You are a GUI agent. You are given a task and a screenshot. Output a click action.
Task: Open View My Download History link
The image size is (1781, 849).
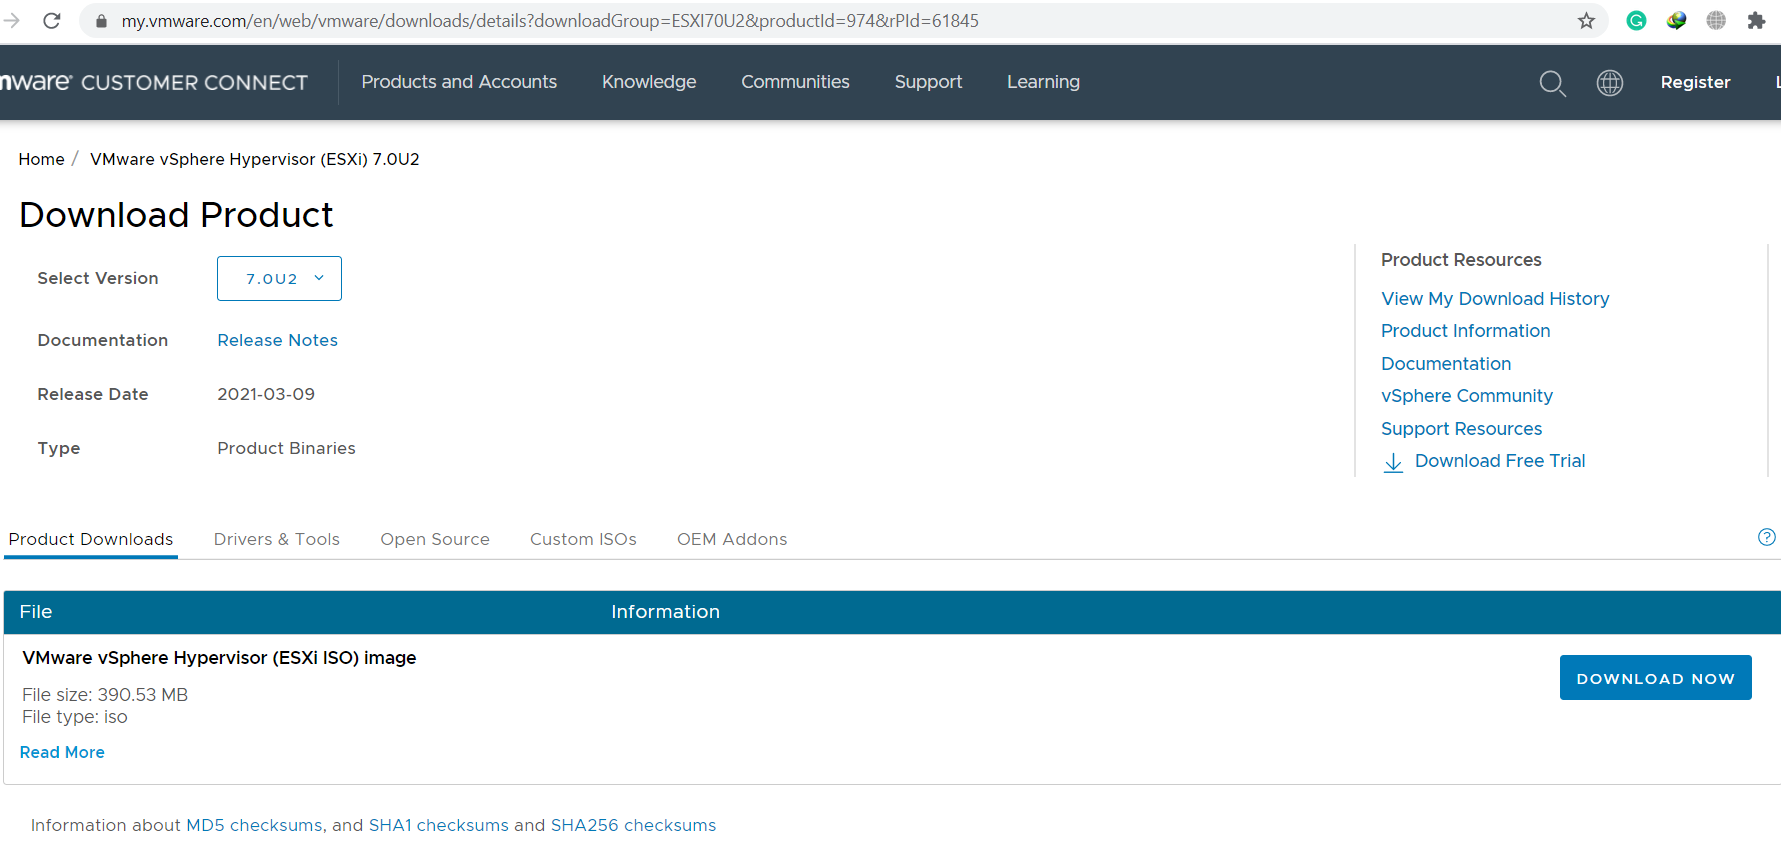1494,299
